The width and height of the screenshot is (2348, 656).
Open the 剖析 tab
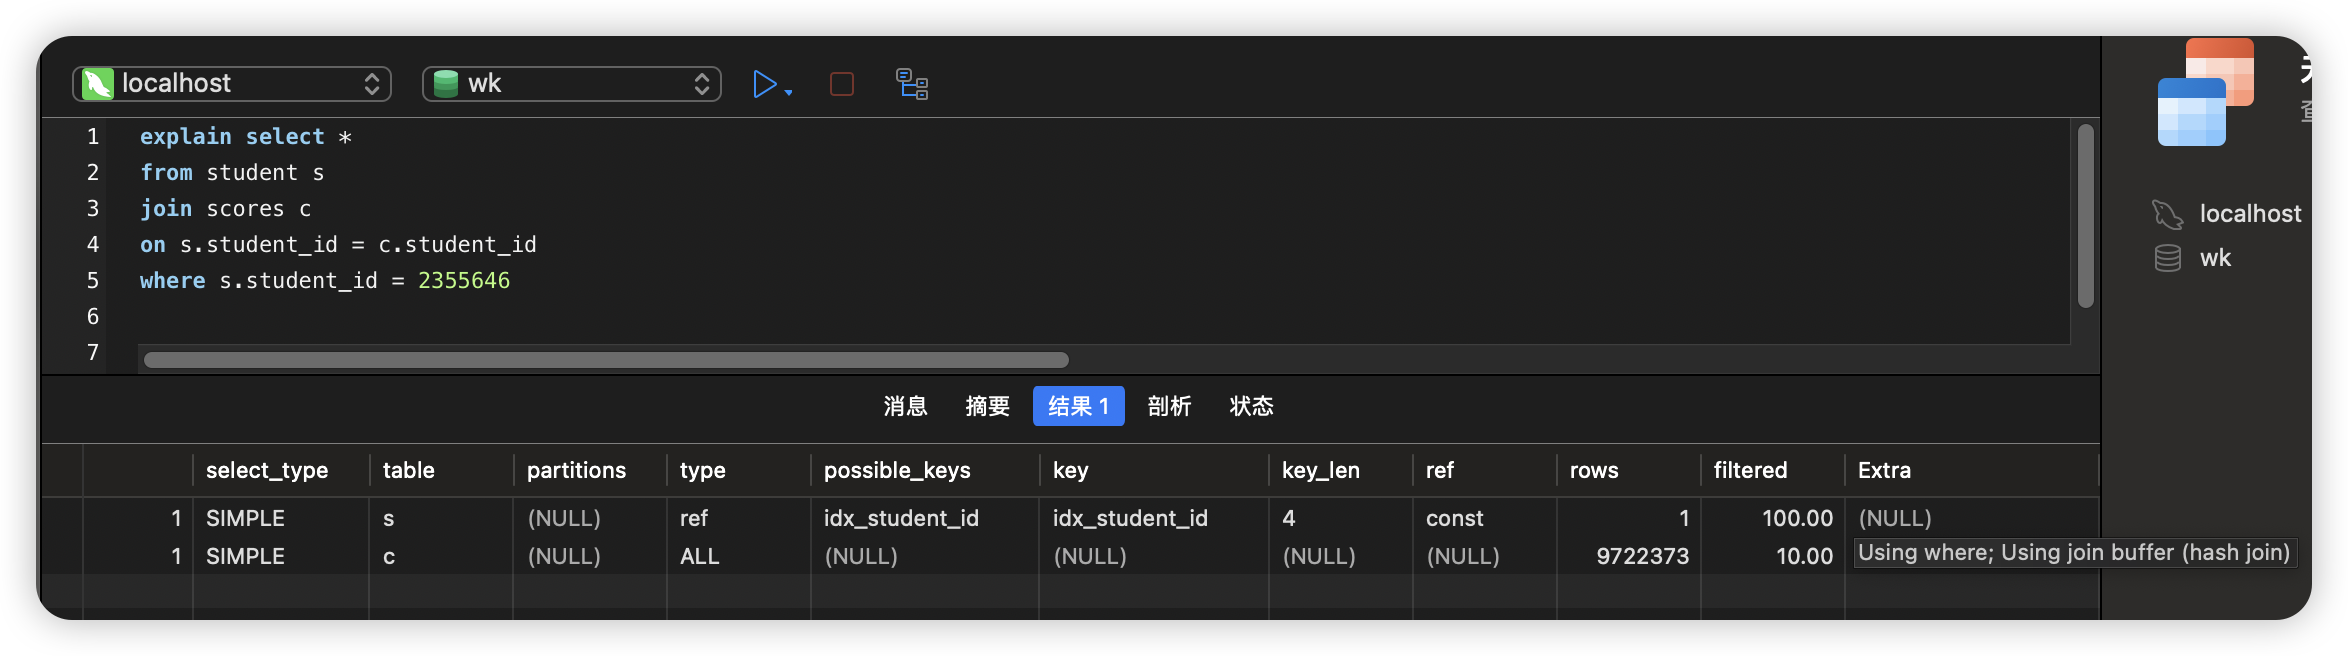(1170, 406)
